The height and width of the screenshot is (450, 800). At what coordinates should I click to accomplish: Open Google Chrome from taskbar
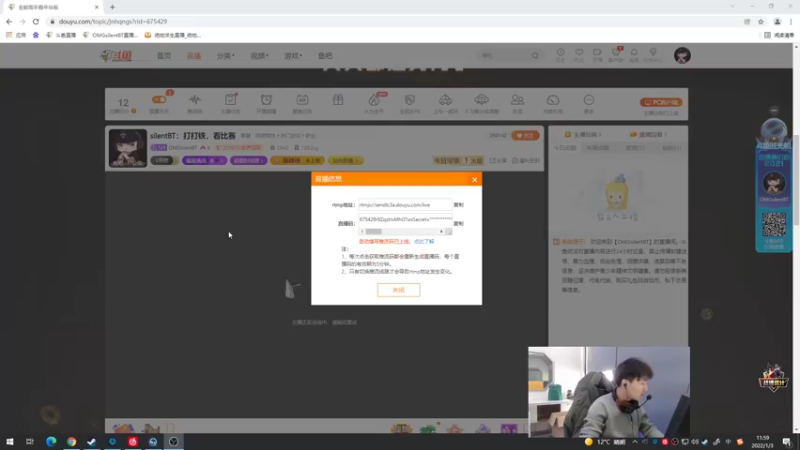(x=71, y=442)
